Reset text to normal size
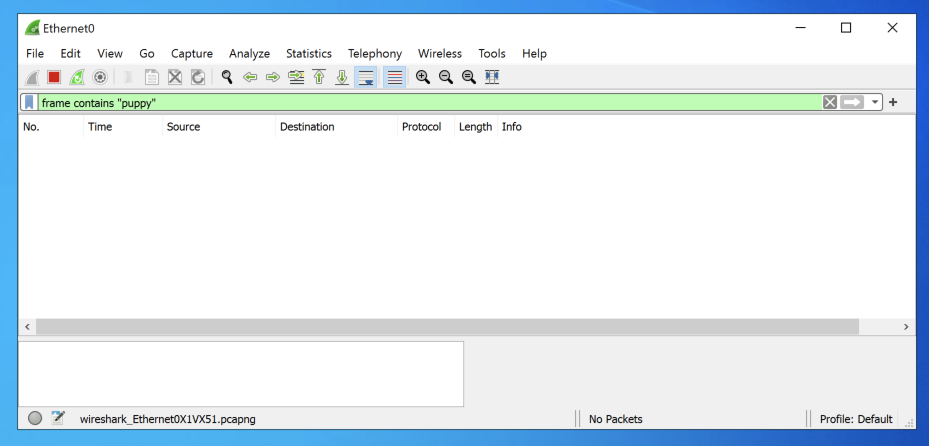 pyautogui.click(x=469, y=77)
